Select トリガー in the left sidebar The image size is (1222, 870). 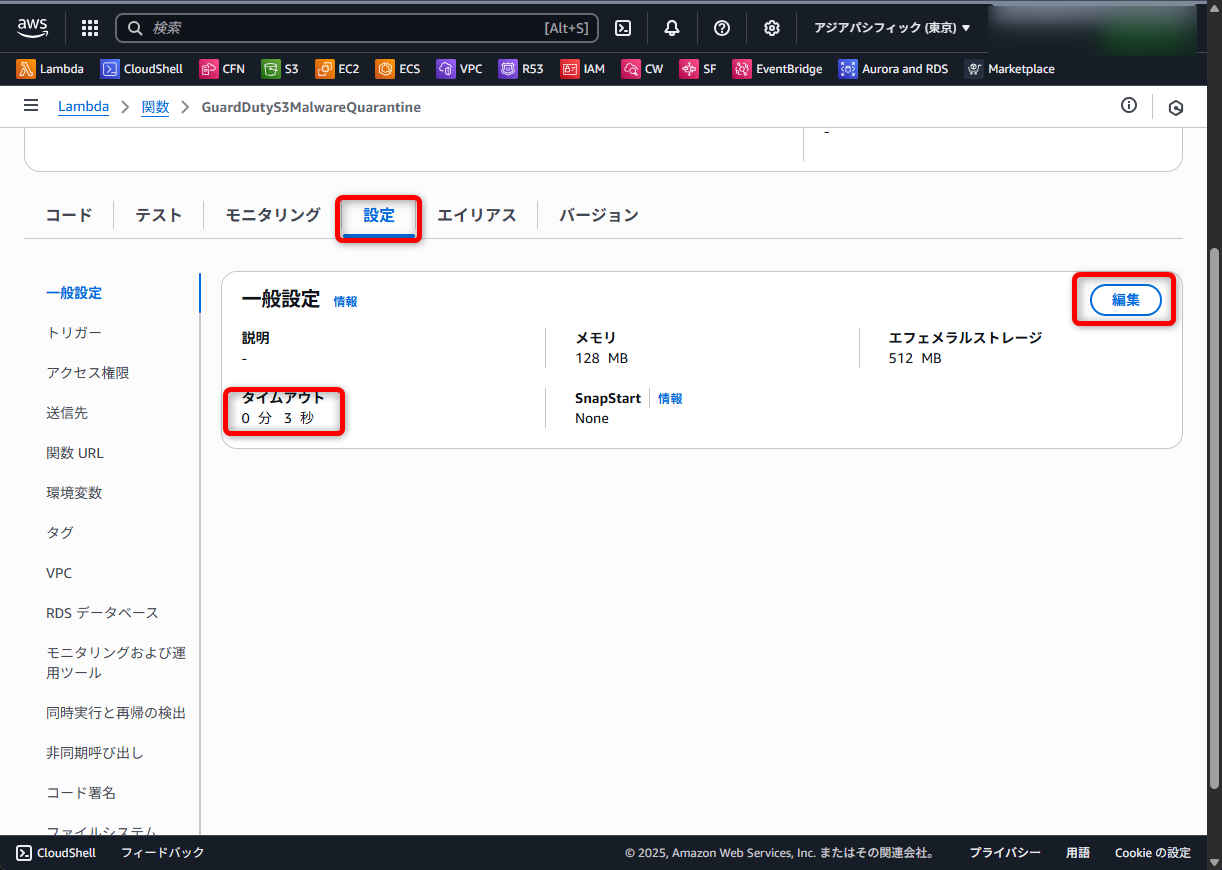[74, 333]
